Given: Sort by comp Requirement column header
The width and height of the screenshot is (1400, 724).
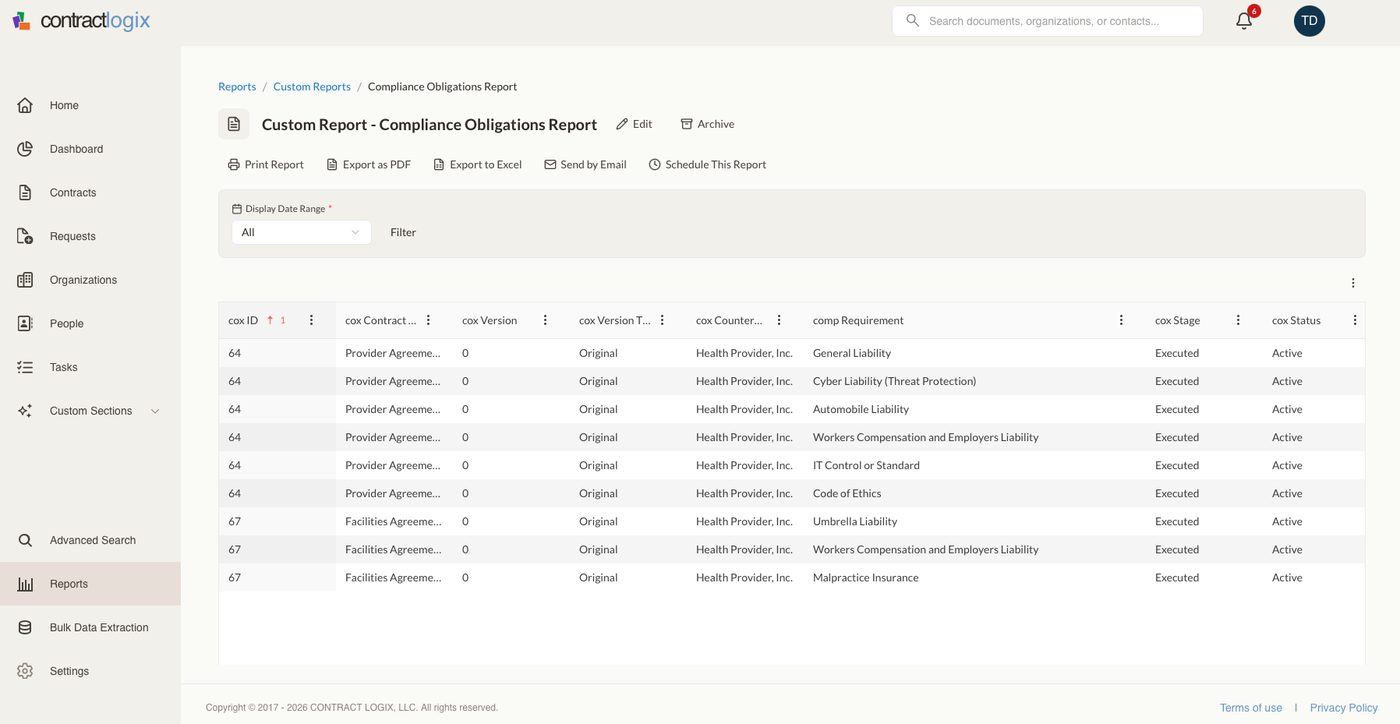Looking at the screenshot, I should [858, 320].
